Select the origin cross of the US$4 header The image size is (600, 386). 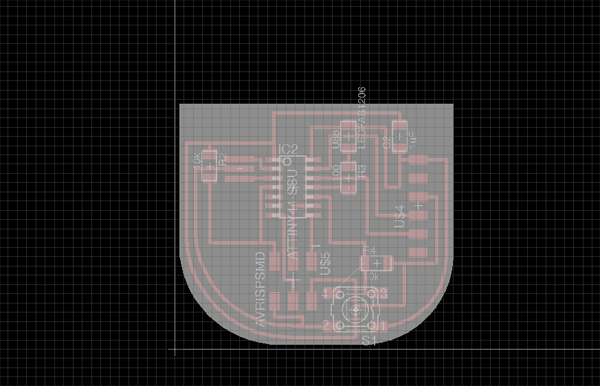[419, 205]
